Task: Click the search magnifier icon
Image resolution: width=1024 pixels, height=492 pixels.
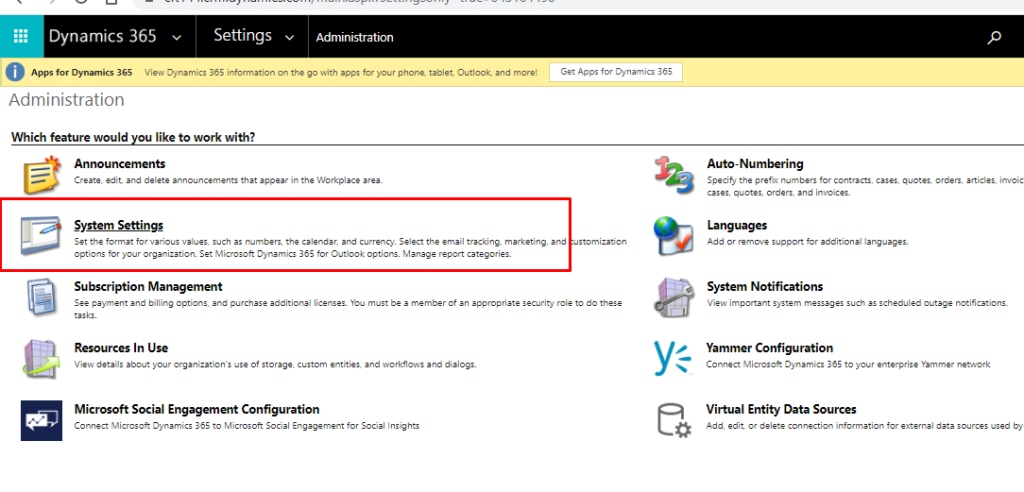Action: [994, 37]
